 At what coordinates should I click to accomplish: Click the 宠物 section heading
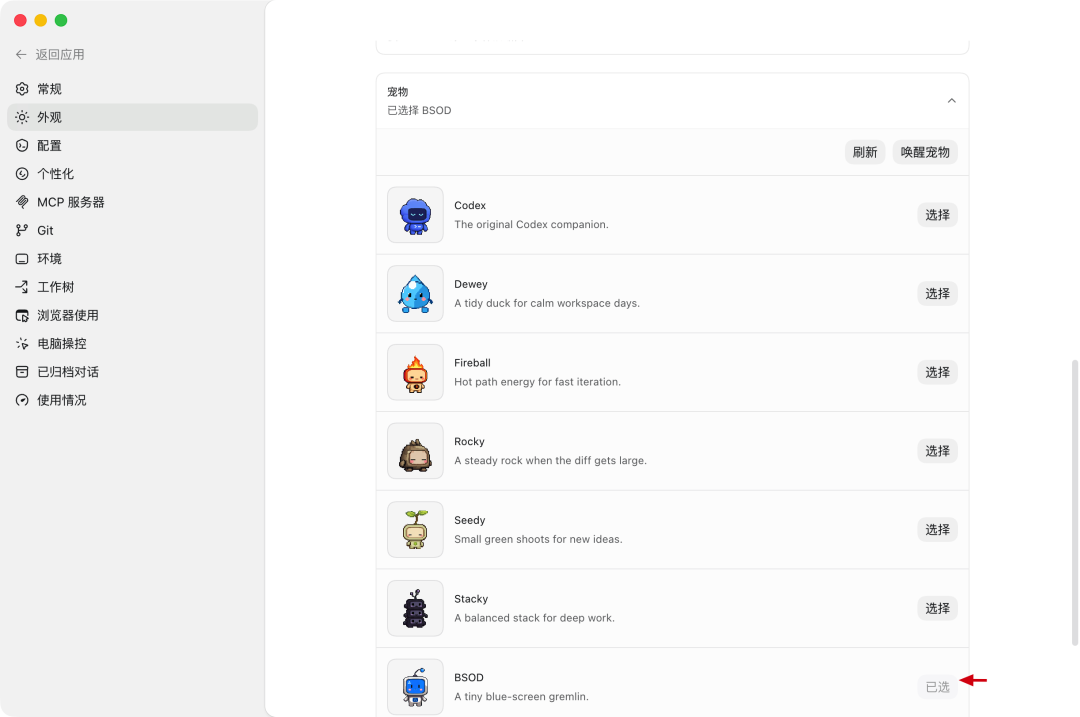397,92
